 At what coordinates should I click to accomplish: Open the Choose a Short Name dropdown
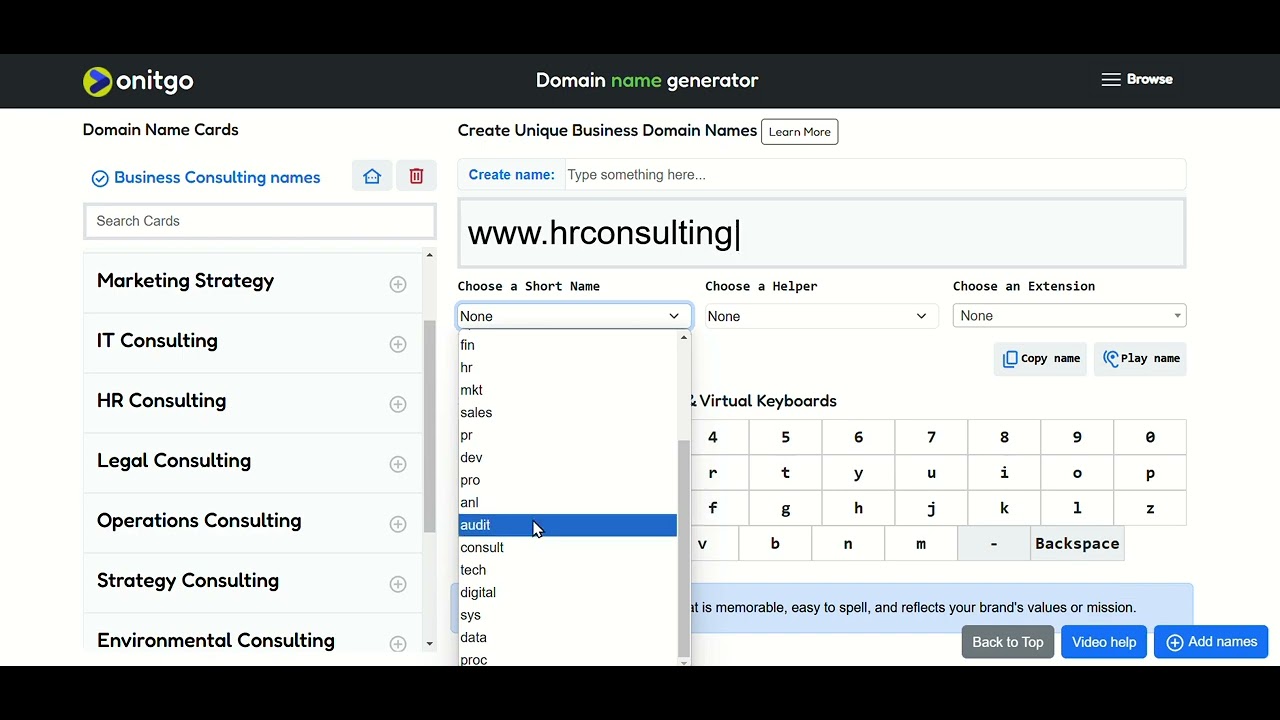point(574,316)
